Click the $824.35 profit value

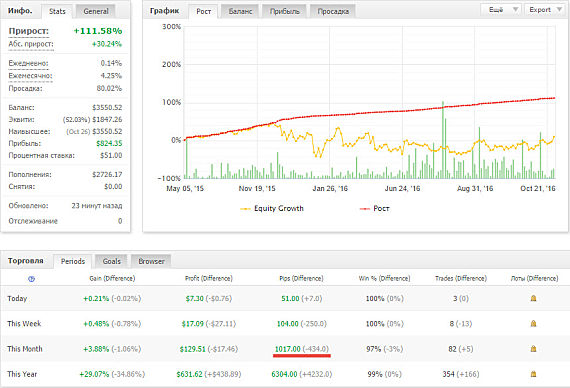(x=109, y=143)
